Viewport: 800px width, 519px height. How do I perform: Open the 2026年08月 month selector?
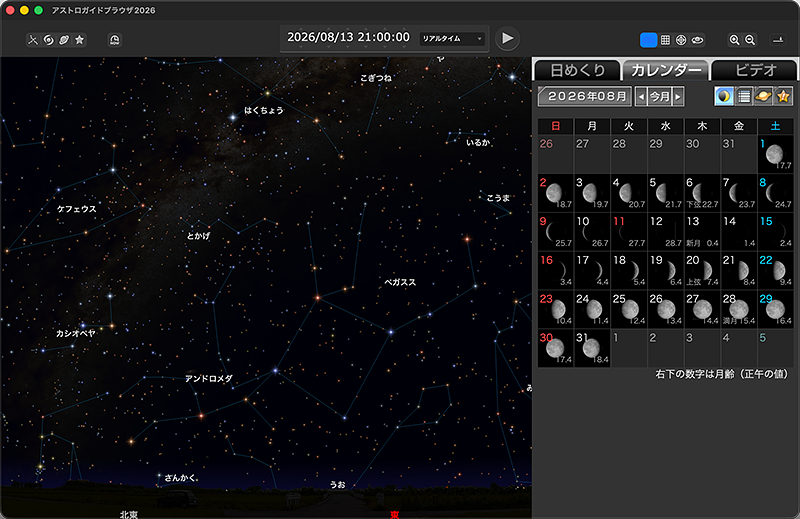coord(584,96)
